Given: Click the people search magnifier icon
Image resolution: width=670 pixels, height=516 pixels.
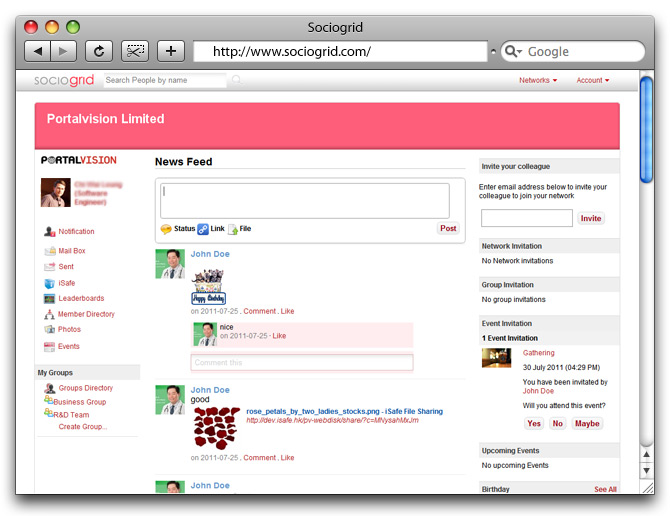Looking at the screenshot, I should pos(236,79).
